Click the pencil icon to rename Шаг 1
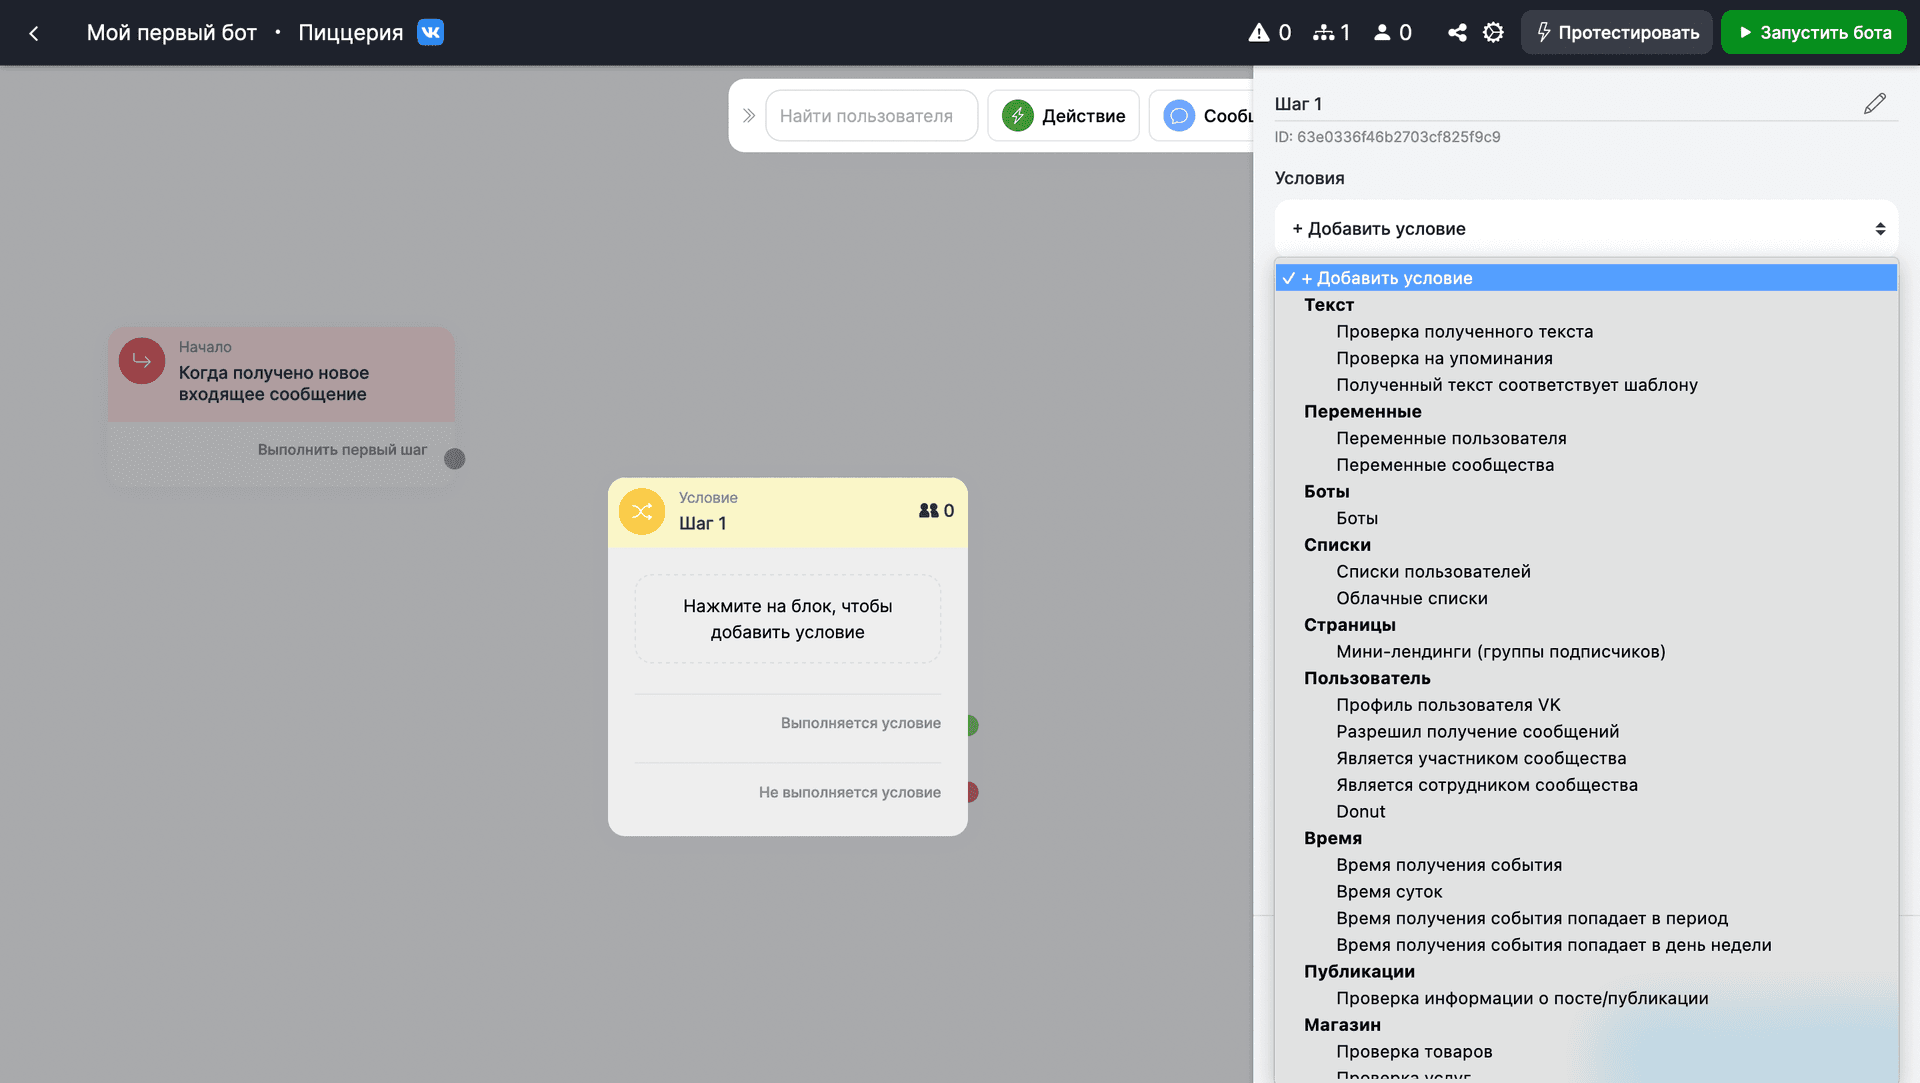The height and width of the screenshot is (1083, 1920). [x=1875, y=104]
